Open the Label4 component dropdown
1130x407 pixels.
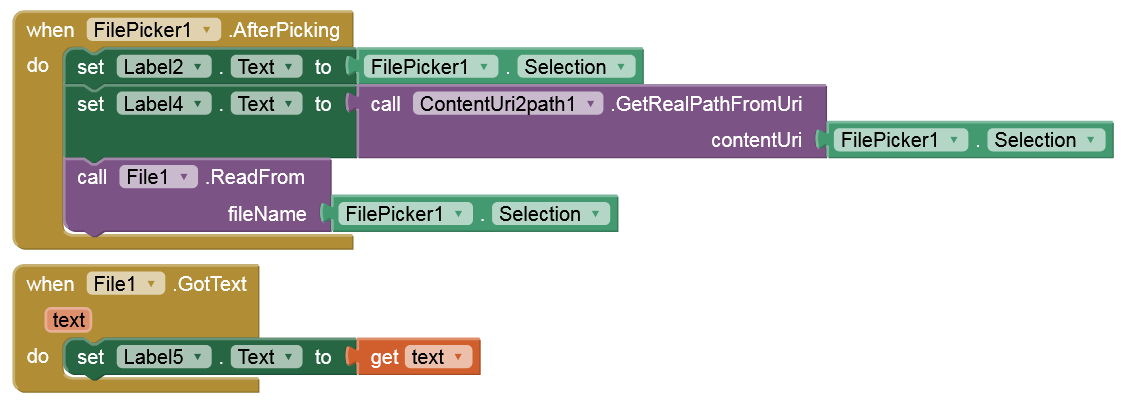click(197, 104)
